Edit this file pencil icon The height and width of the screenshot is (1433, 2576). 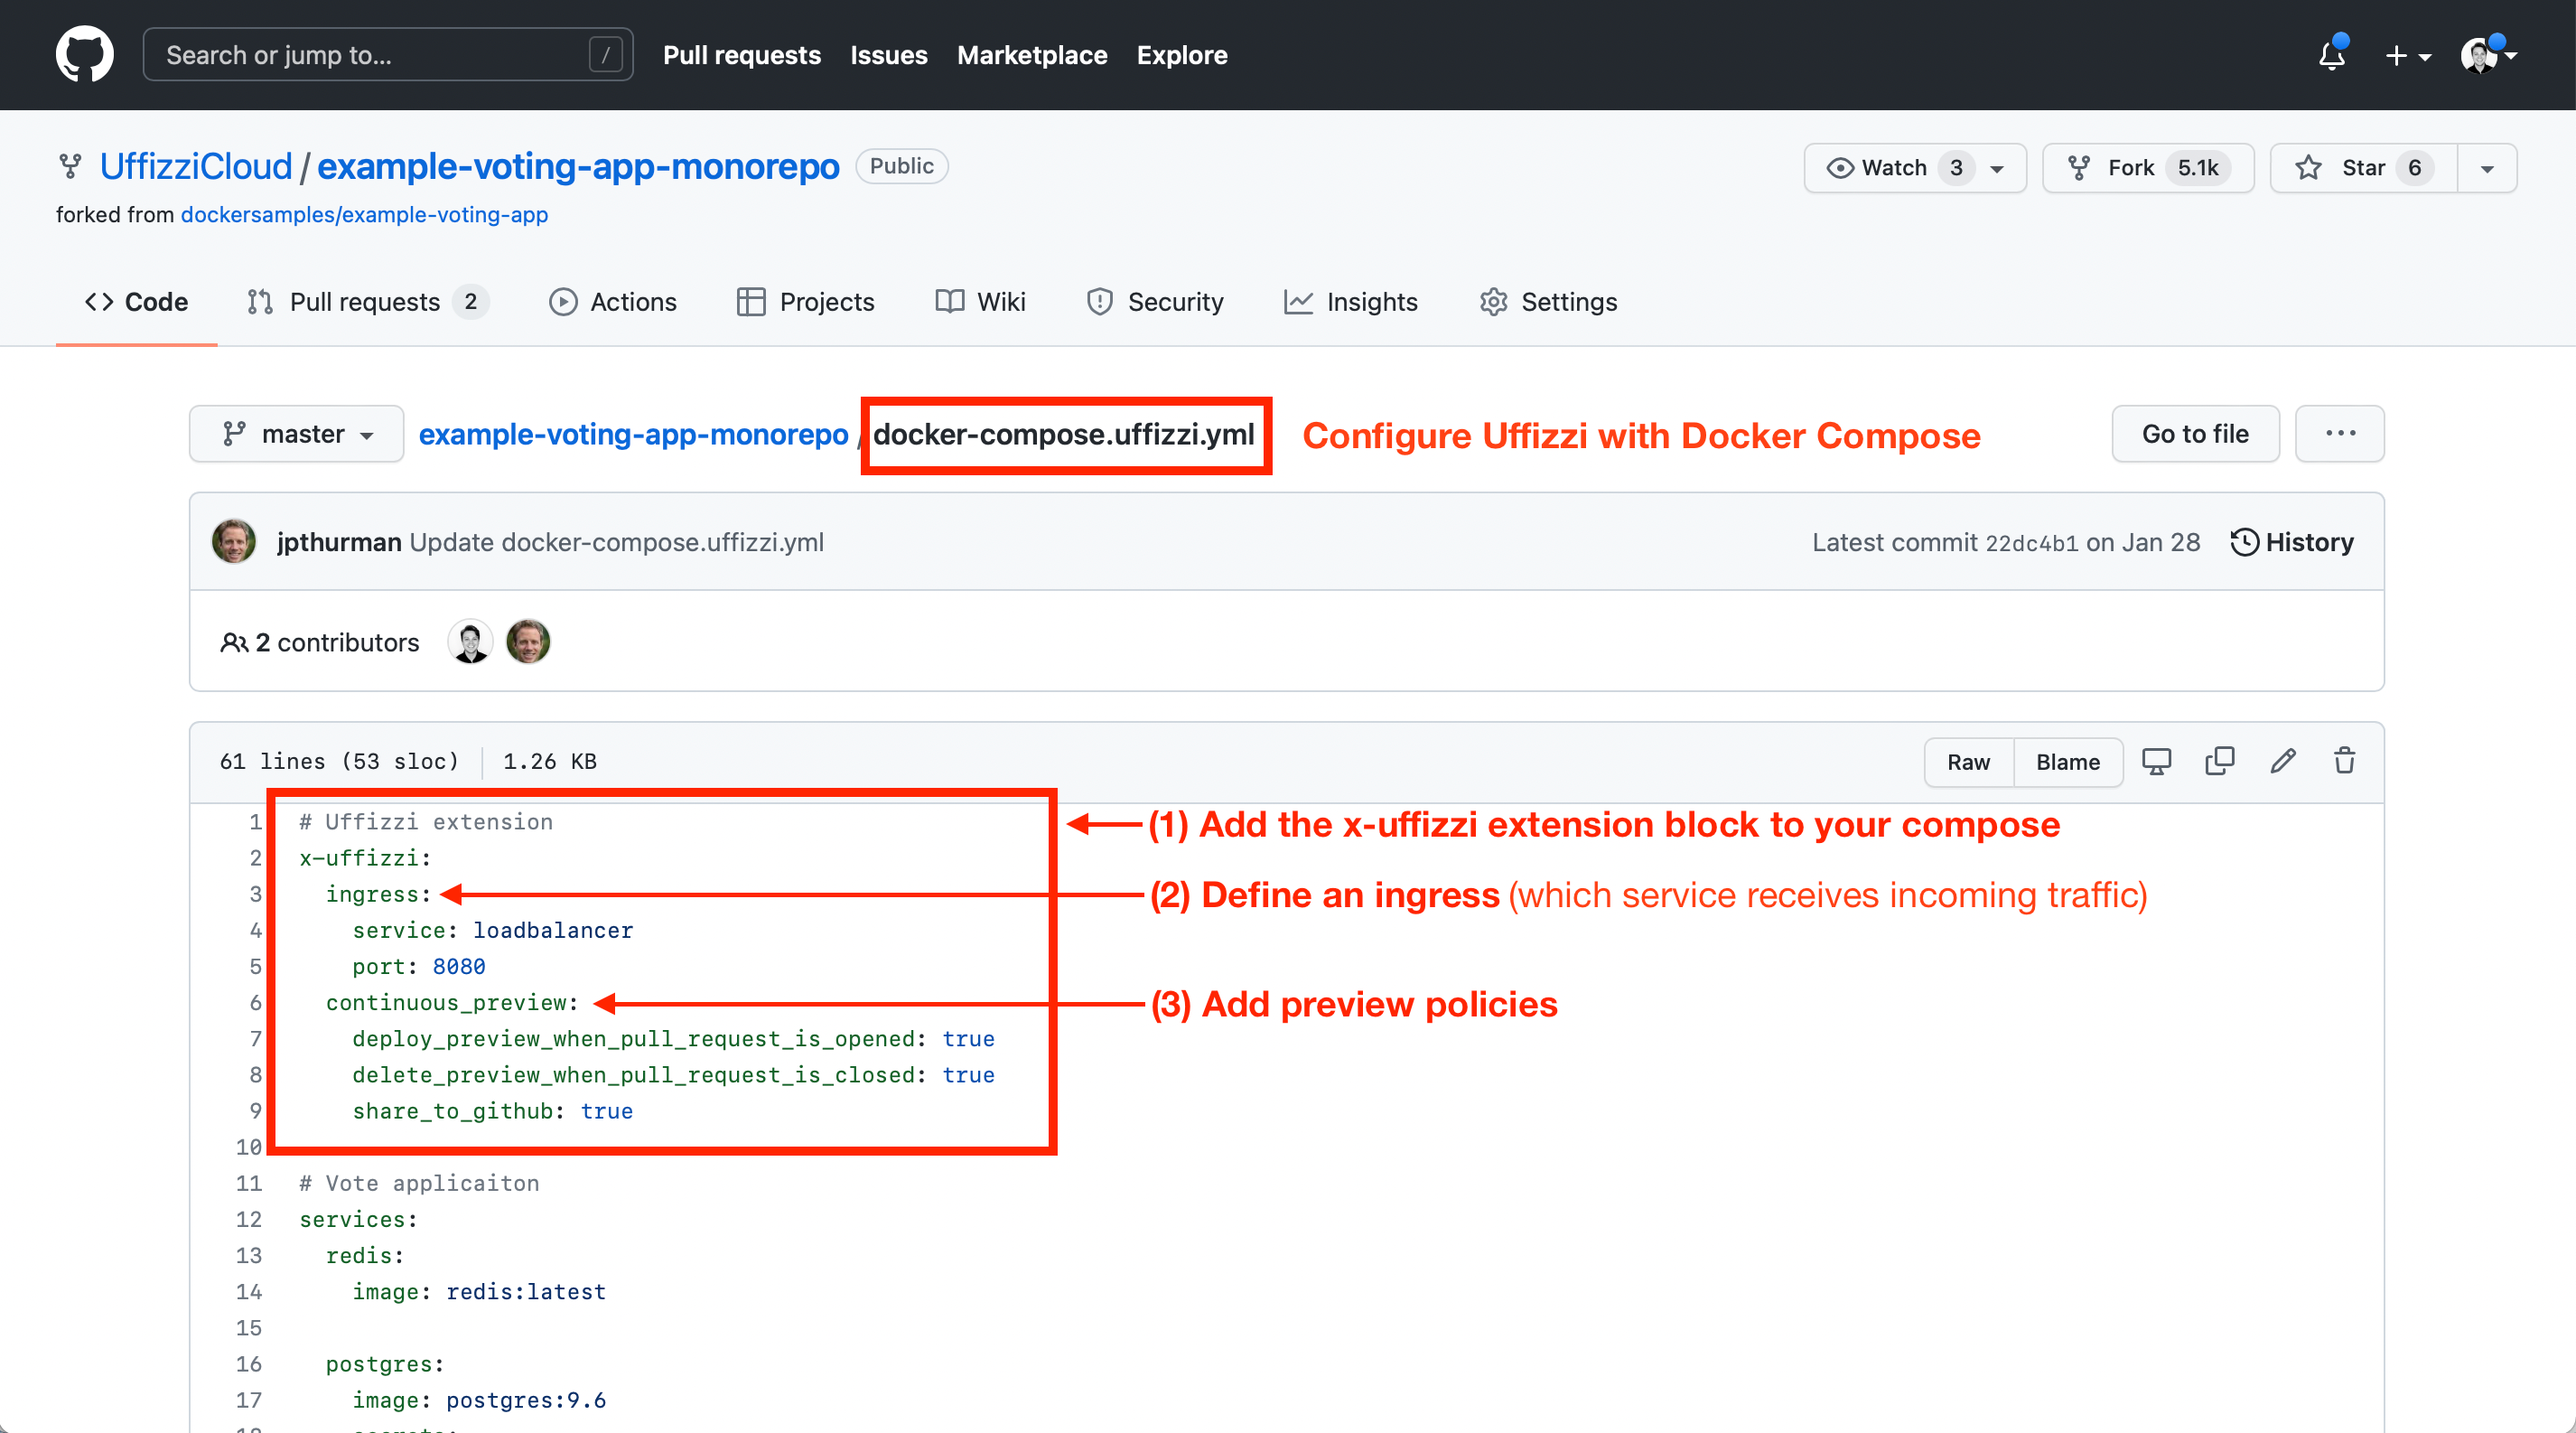point(2282,762)
